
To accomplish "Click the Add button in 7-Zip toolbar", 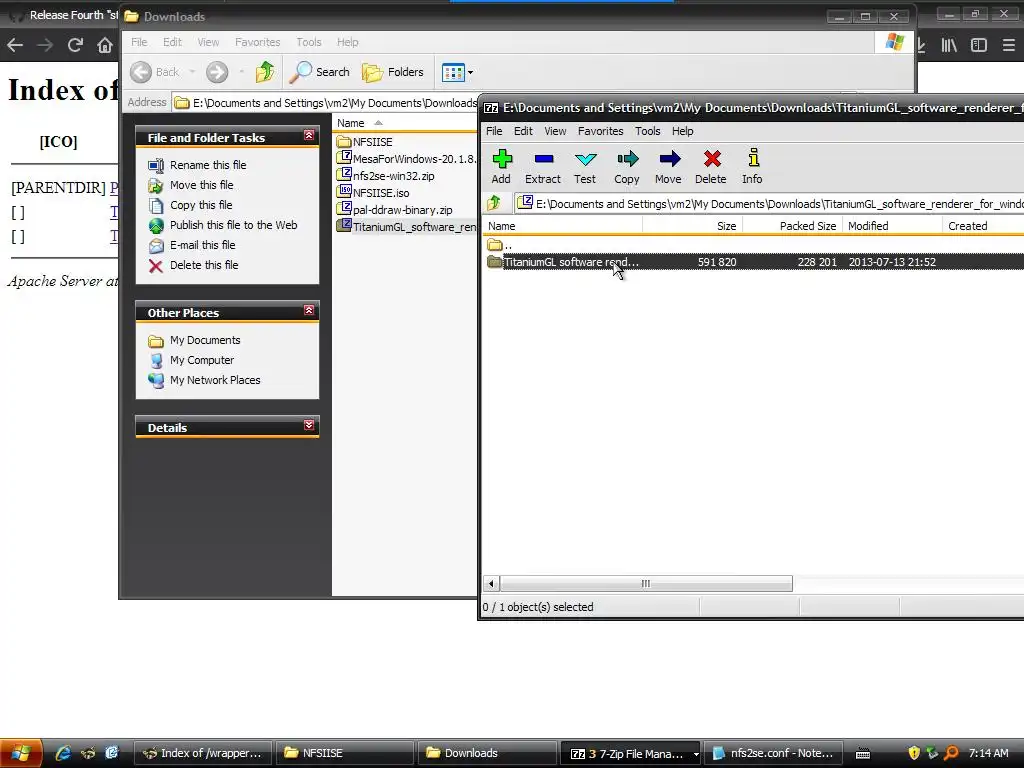I will tap(501, 167).
